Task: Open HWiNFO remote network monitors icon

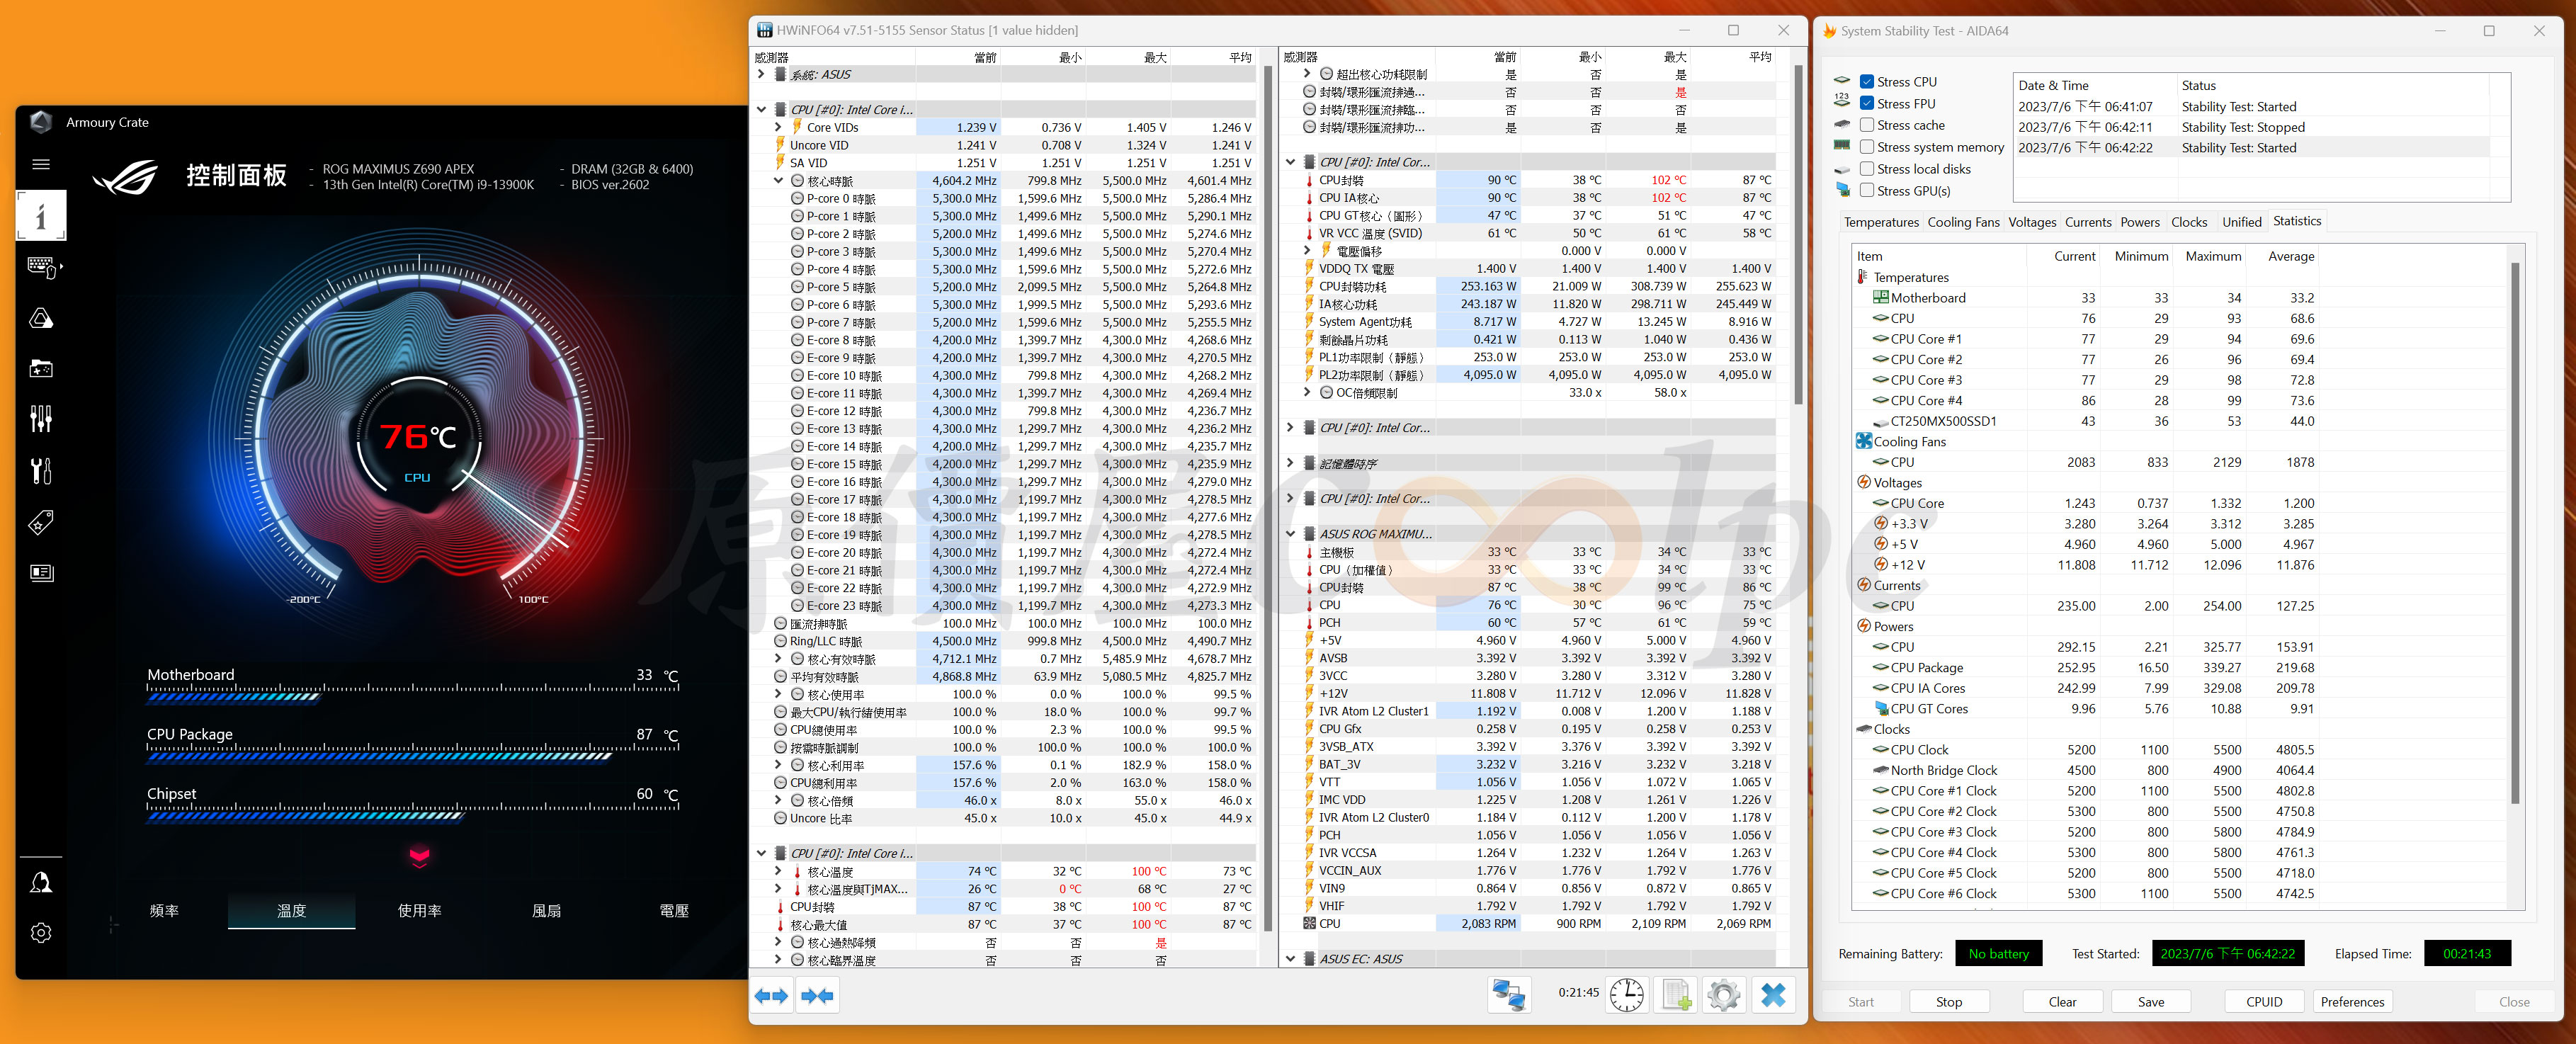Action: click(1509, 995)
